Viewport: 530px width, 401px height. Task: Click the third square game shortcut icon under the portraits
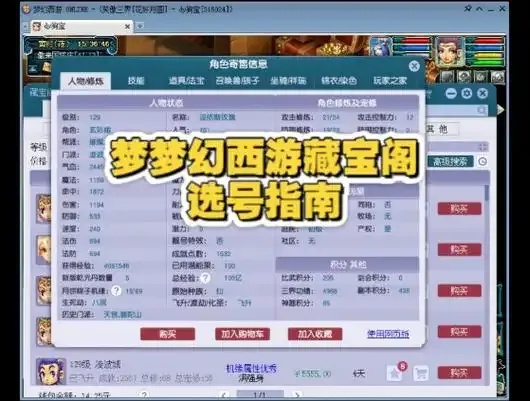(481, 76)
